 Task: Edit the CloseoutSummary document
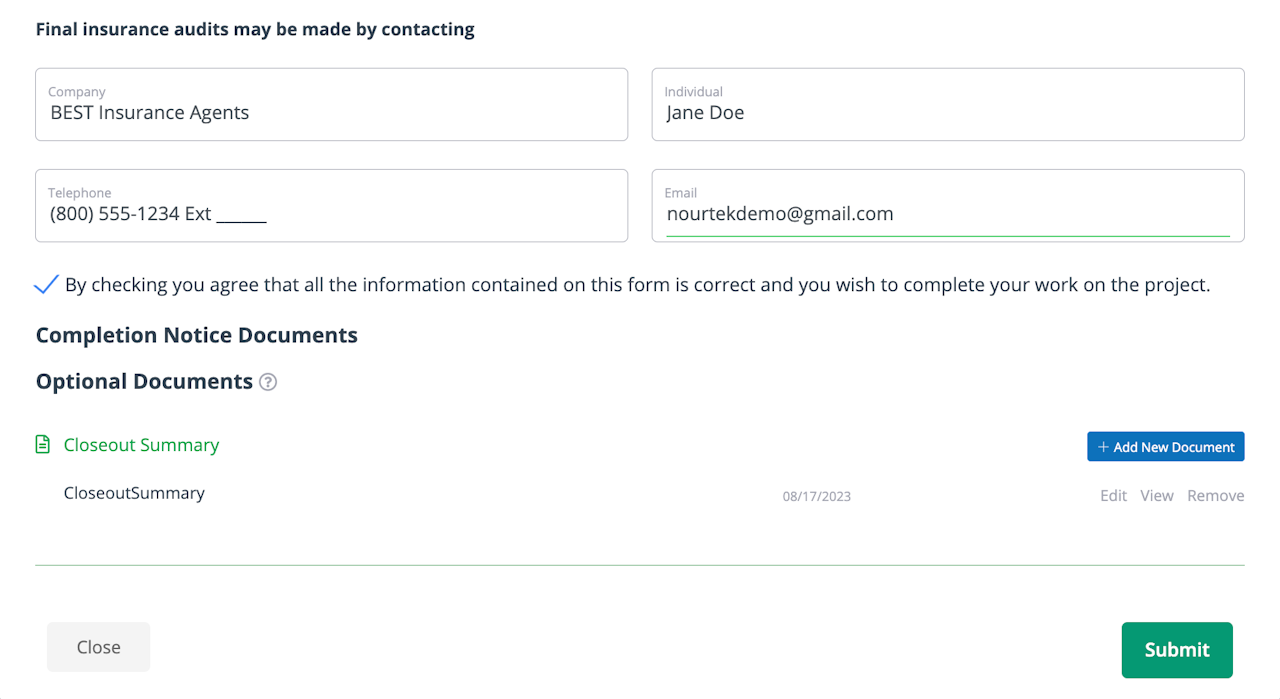(1113, 496)
